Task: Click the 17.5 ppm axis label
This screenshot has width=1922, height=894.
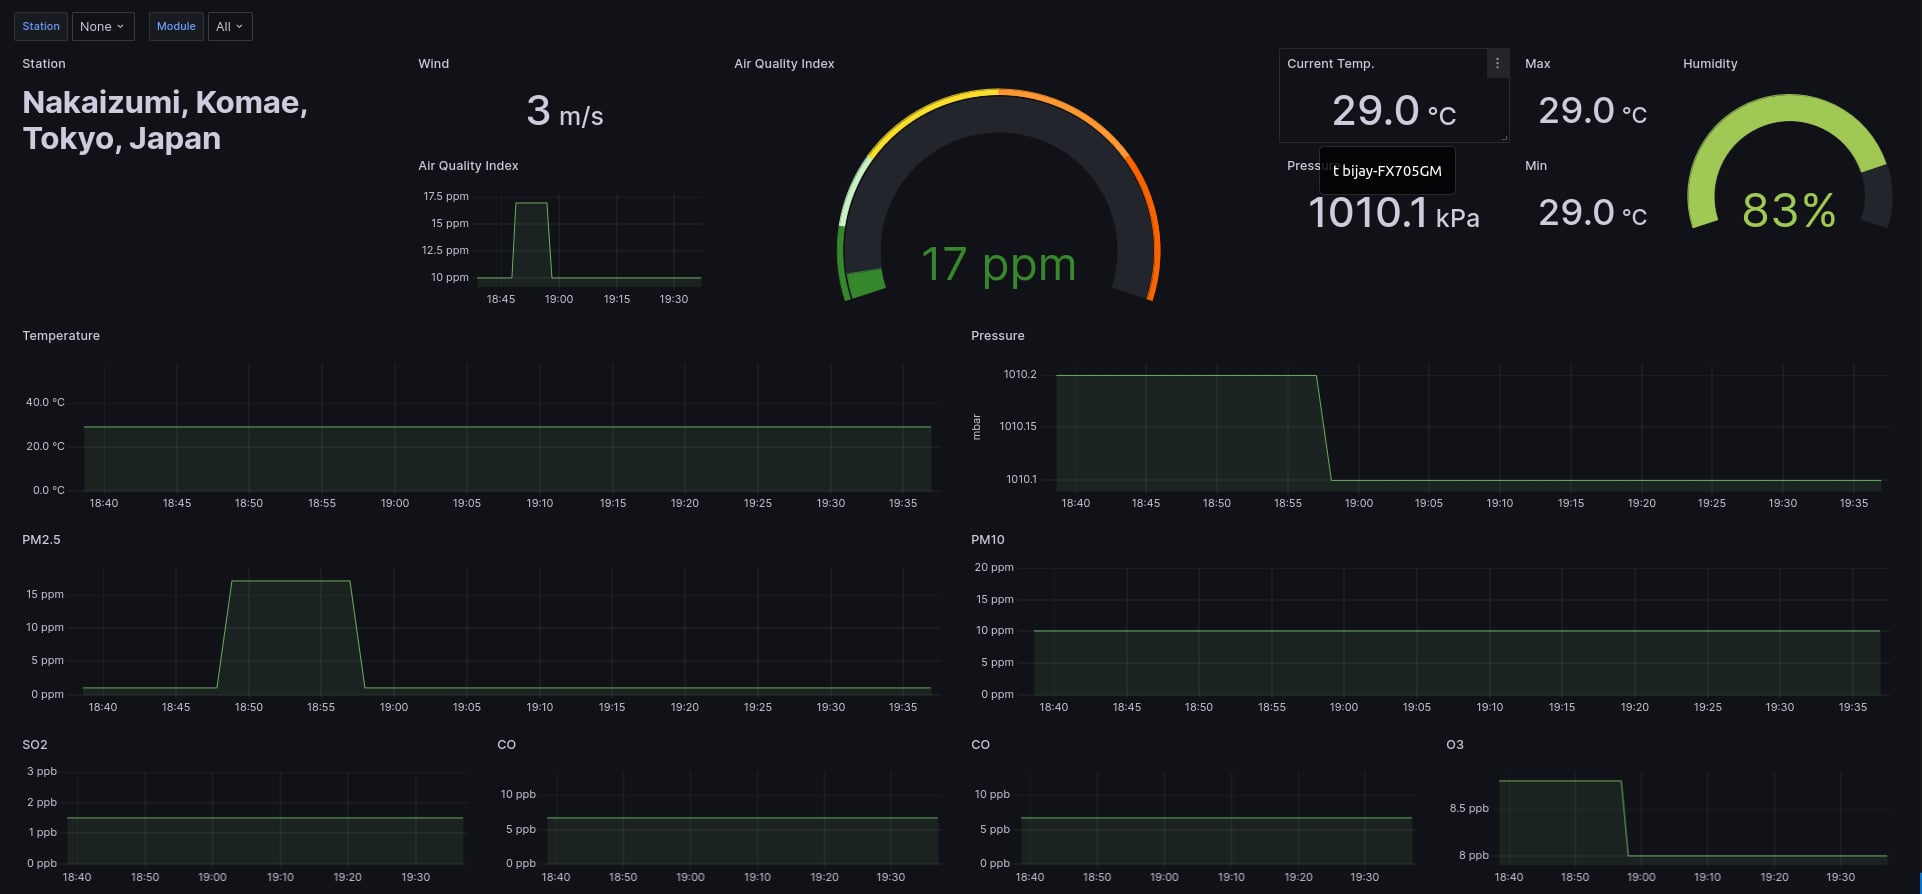Action: coord(446,196)
